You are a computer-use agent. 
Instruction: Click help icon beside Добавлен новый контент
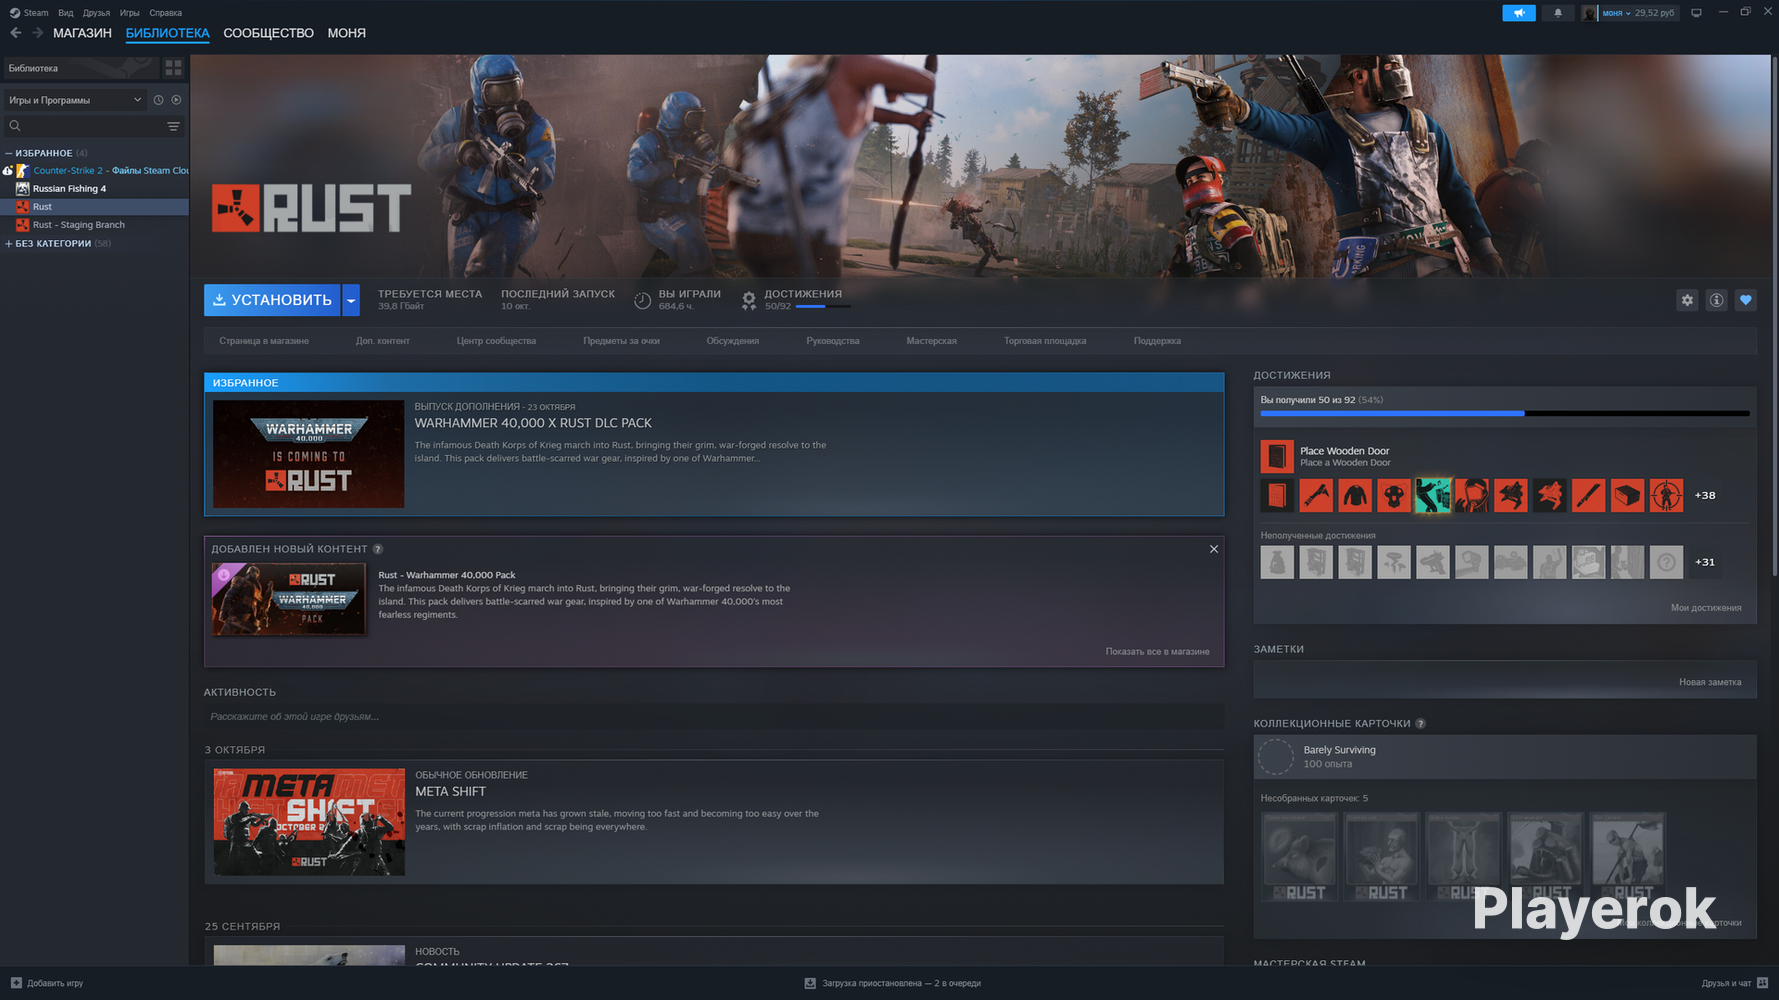[378, 549]
